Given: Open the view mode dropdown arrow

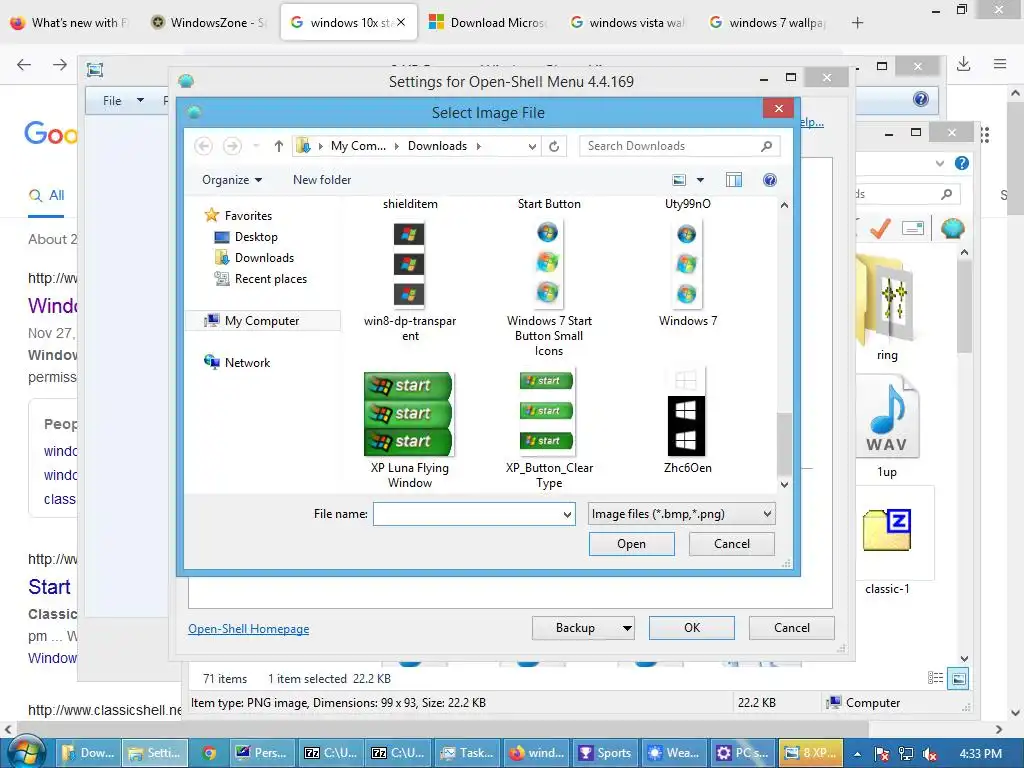Looking at the screenshot, I should [x=700, y=180].
